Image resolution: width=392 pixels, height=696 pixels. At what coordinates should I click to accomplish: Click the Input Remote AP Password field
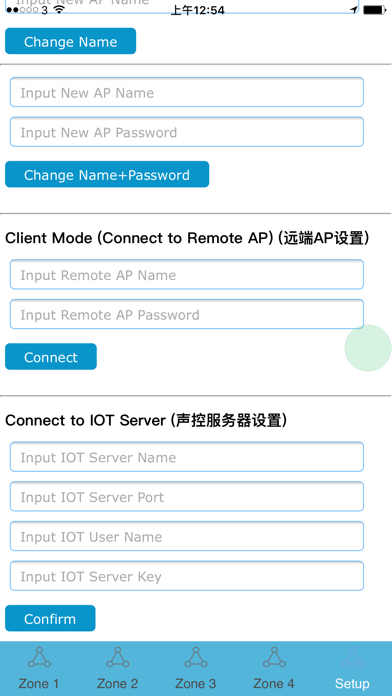click(x=186, y=314)
